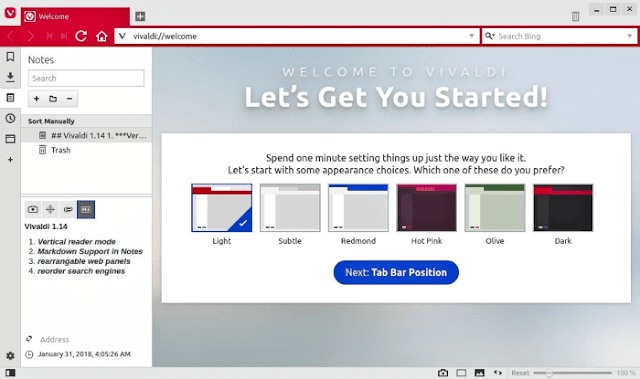This screenshot has height=379, width=640.
Task: Open the History panel clock icon
Action: [10, 118]
